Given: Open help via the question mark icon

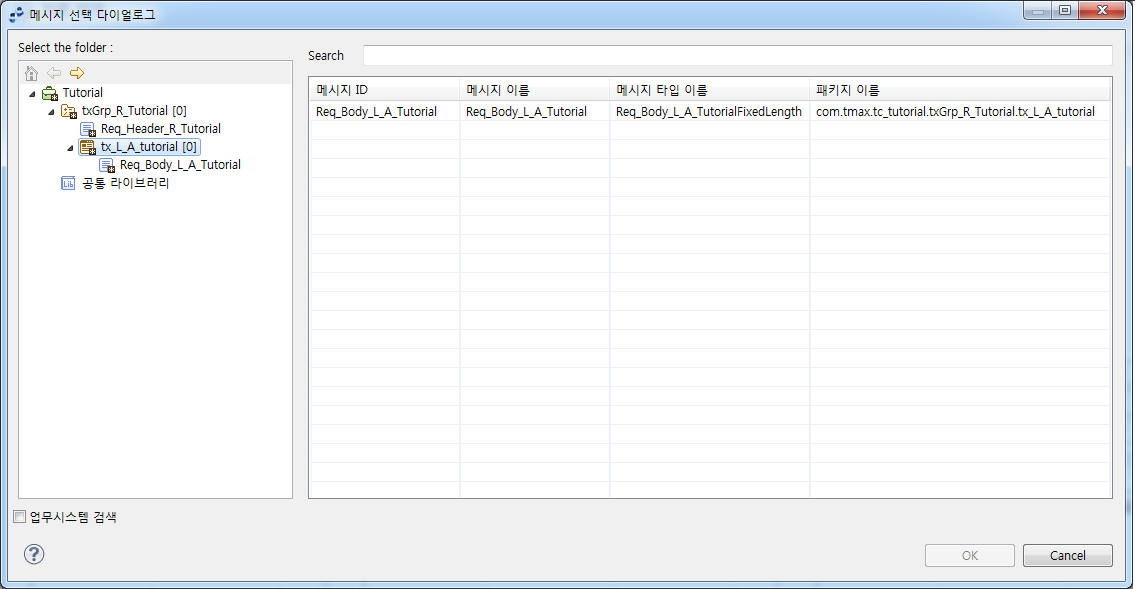Looking at the screenshot, I should [x=33, y=554].
